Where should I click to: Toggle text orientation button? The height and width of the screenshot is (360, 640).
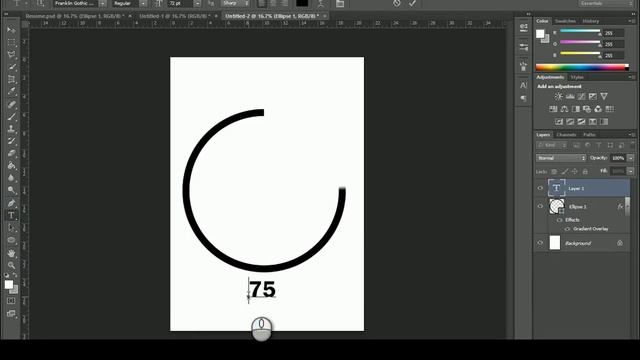[41, 3]
